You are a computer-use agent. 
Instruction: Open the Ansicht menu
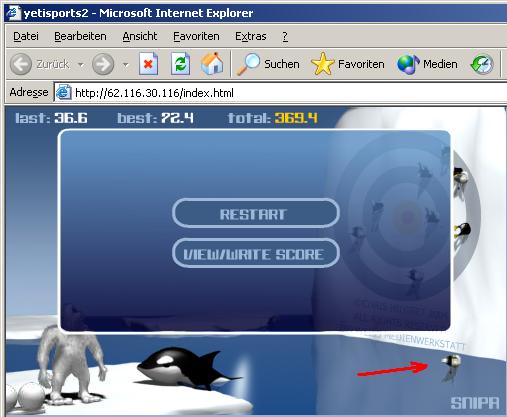140,36
